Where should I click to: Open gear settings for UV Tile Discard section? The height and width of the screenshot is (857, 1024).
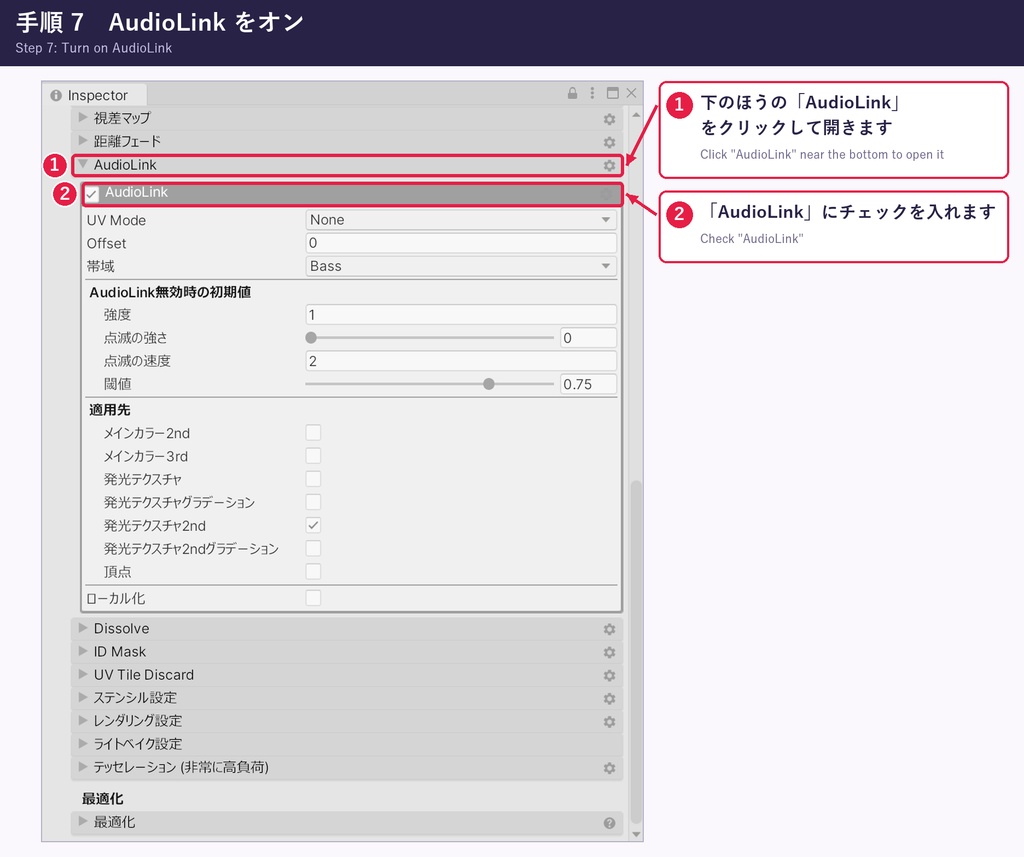609,675
